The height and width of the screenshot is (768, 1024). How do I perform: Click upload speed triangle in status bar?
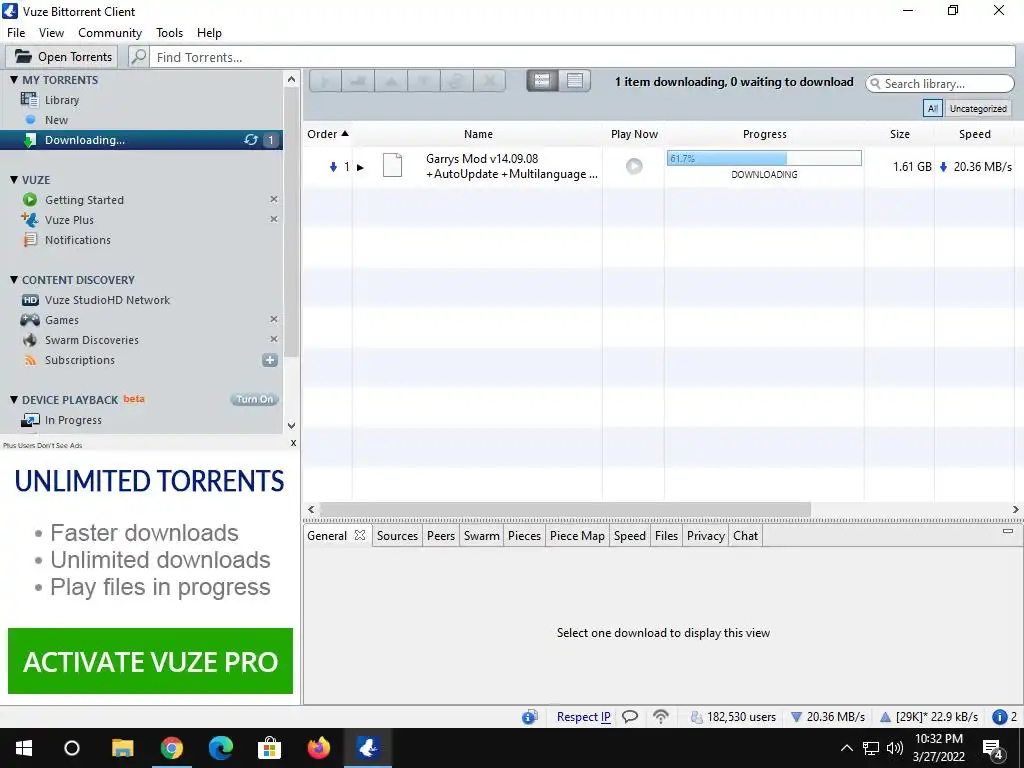tap(886, 717)
